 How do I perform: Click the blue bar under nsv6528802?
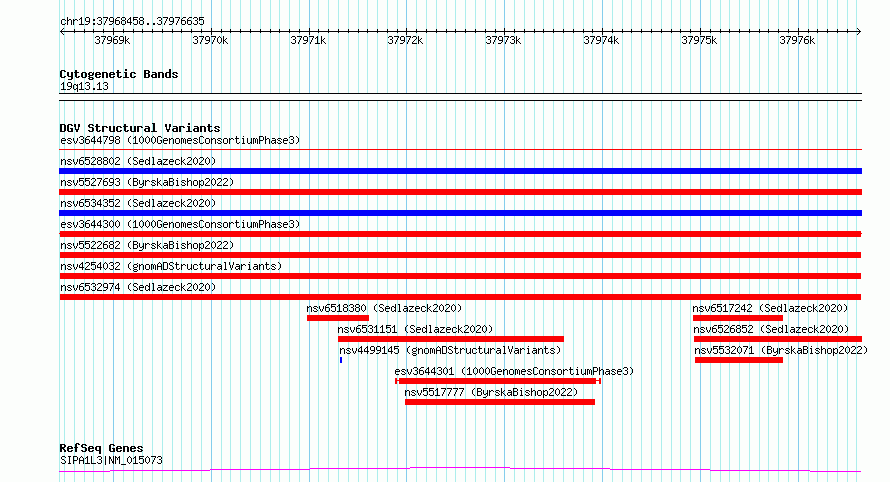point(460,171)
